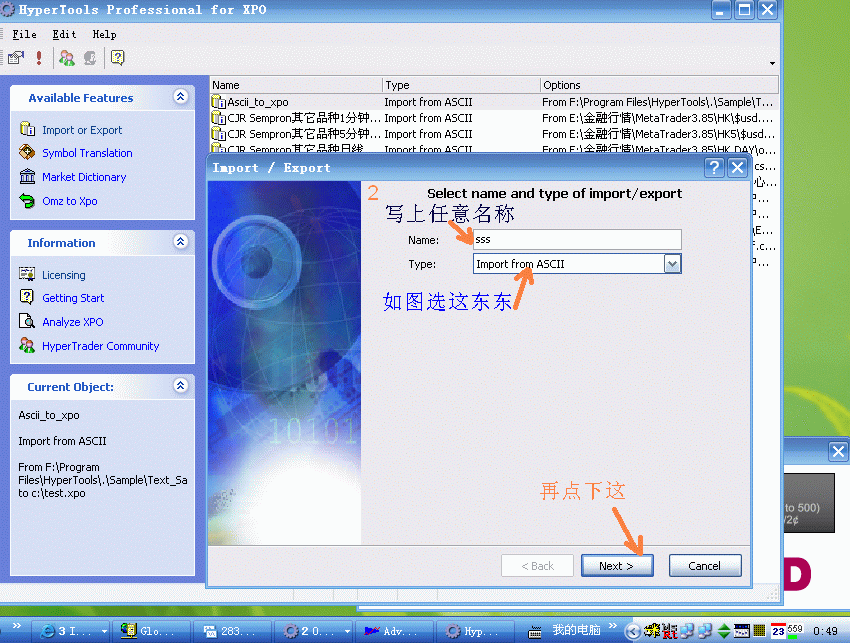Viewport: 850px width, 643px height.
Task: Click the Analyze XPO magnifier icon
Action: (27, 321)
